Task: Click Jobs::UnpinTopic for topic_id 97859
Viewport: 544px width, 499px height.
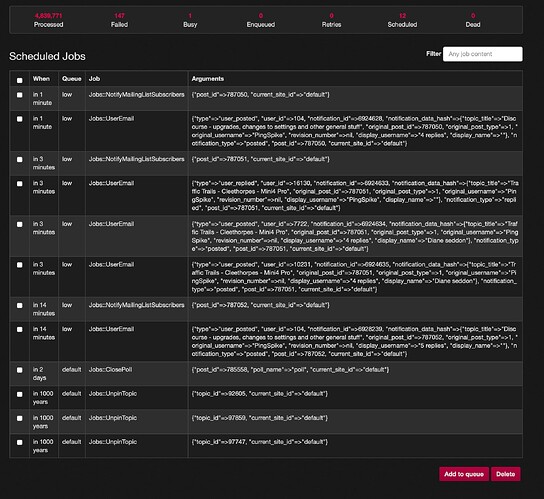Action: [x=113, y=418]
